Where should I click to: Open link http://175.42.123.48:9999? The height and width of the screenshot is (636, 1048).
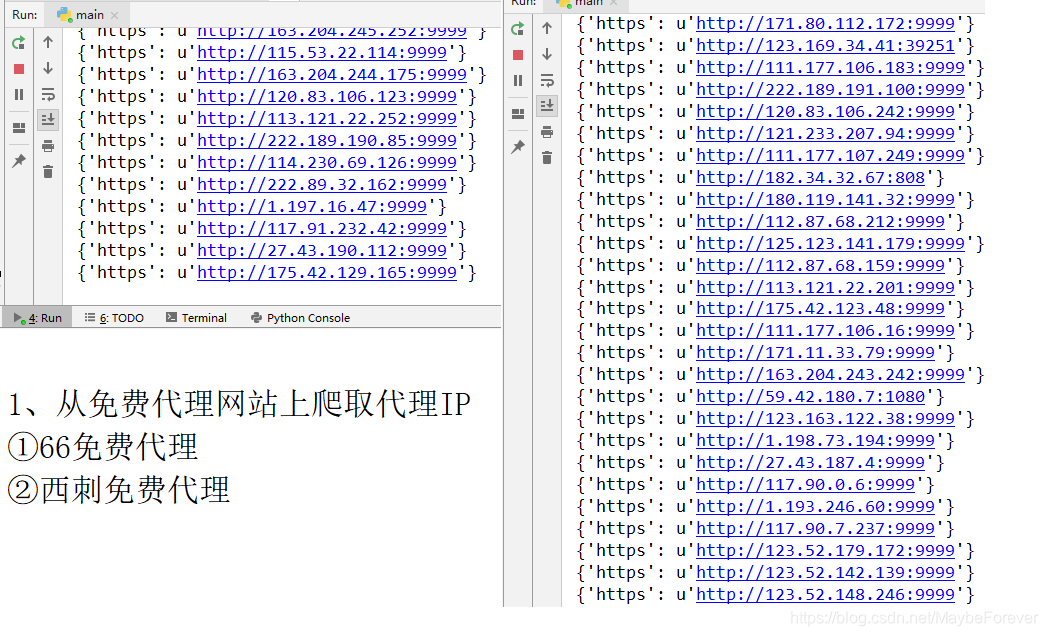[x=821, y=309]
